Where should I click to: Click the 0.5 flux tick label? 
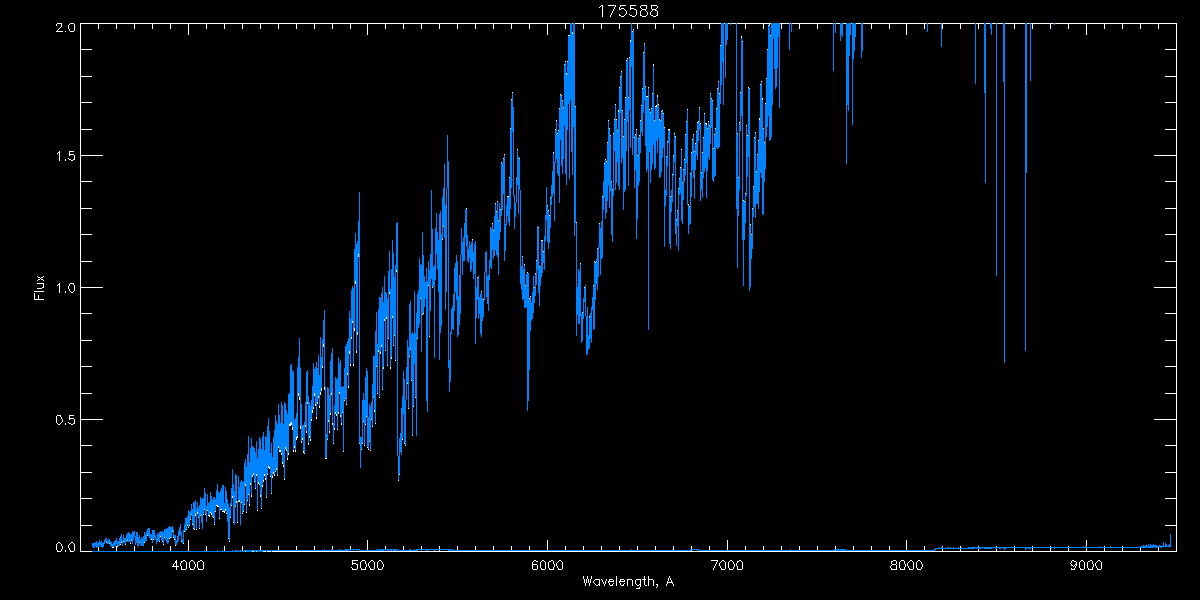click(66, 419)
